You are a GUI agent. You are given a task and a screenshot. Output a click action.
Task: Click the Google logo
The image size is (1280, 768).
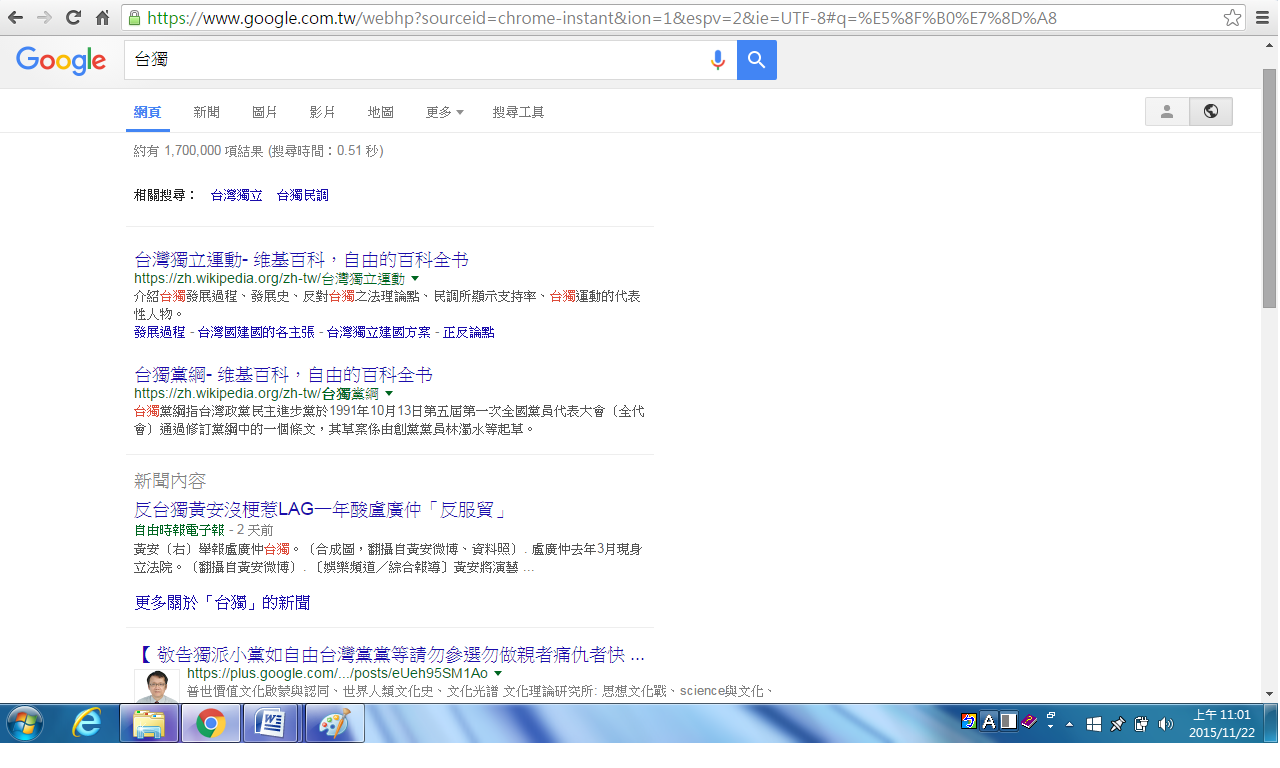tap(61, 61)
